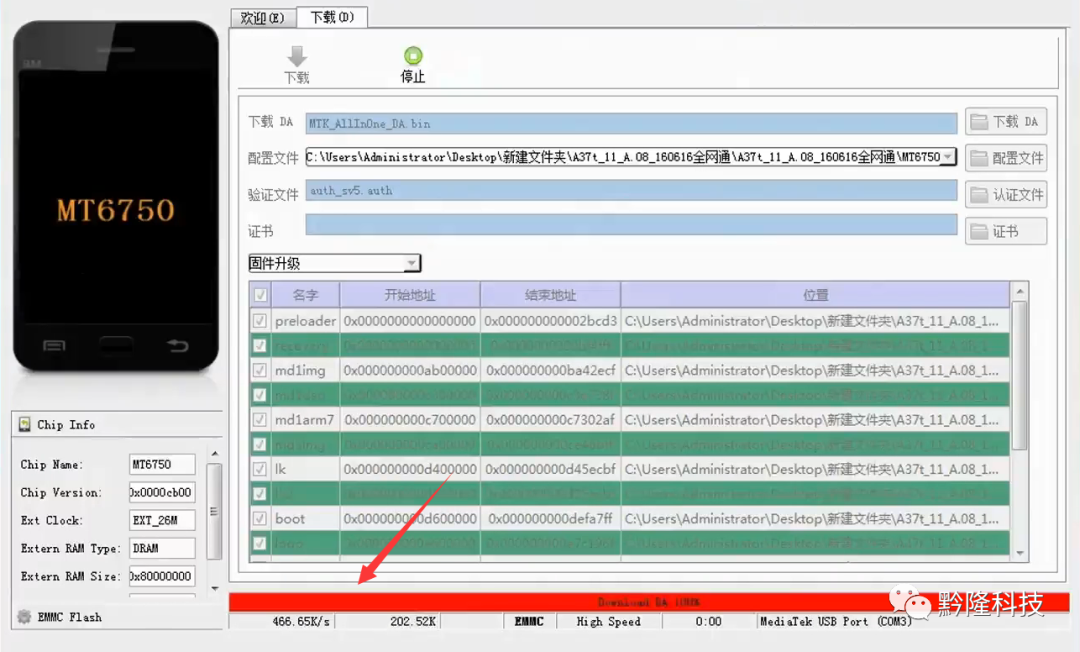The height and width of the screenshot is (652, 1080).
Task: Click the EMMC Flash gear icon
Action: [24, 617]
